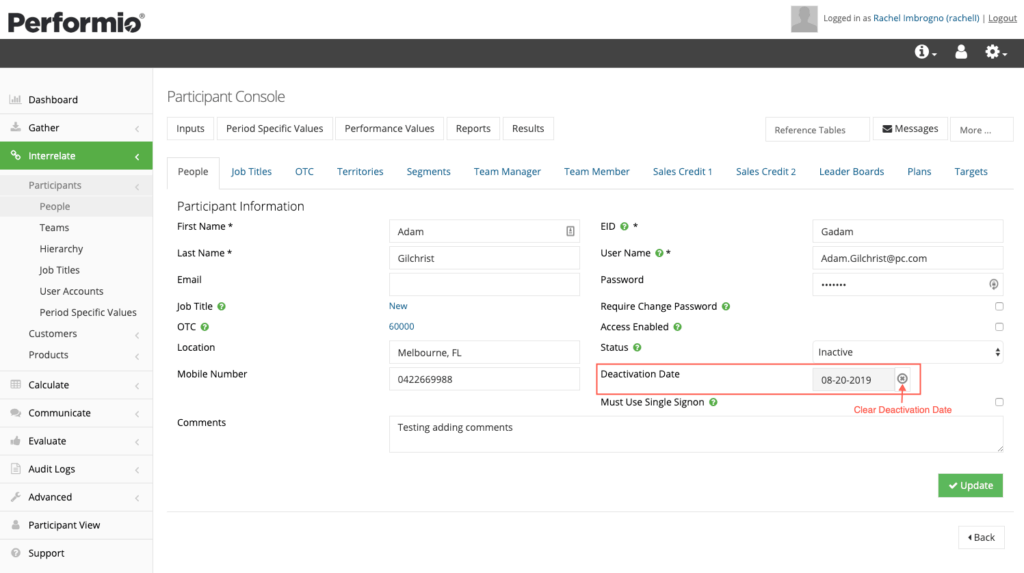
Task: Switch to the Job Titles tab
Action: tap(251, 172)
